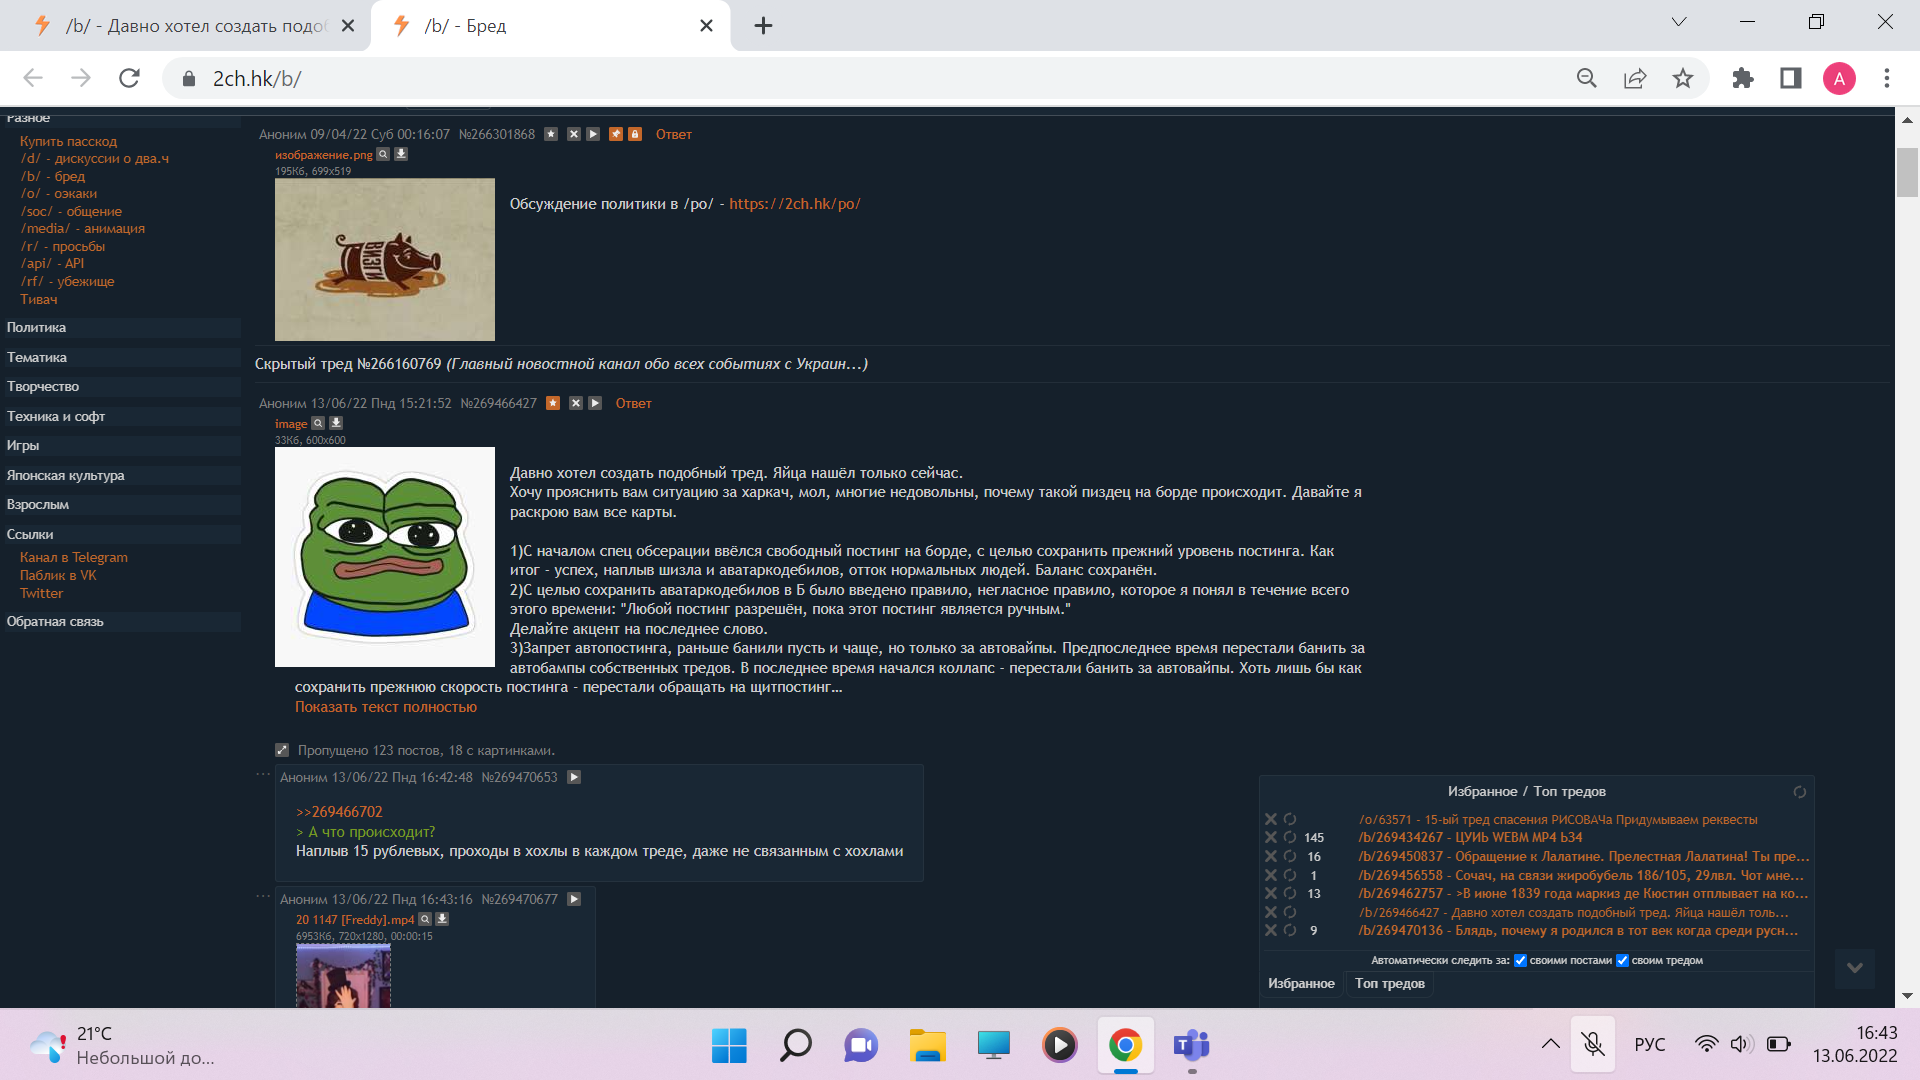Download изображение.png with the download icon

pyautogui.click(x=401, y=154)
